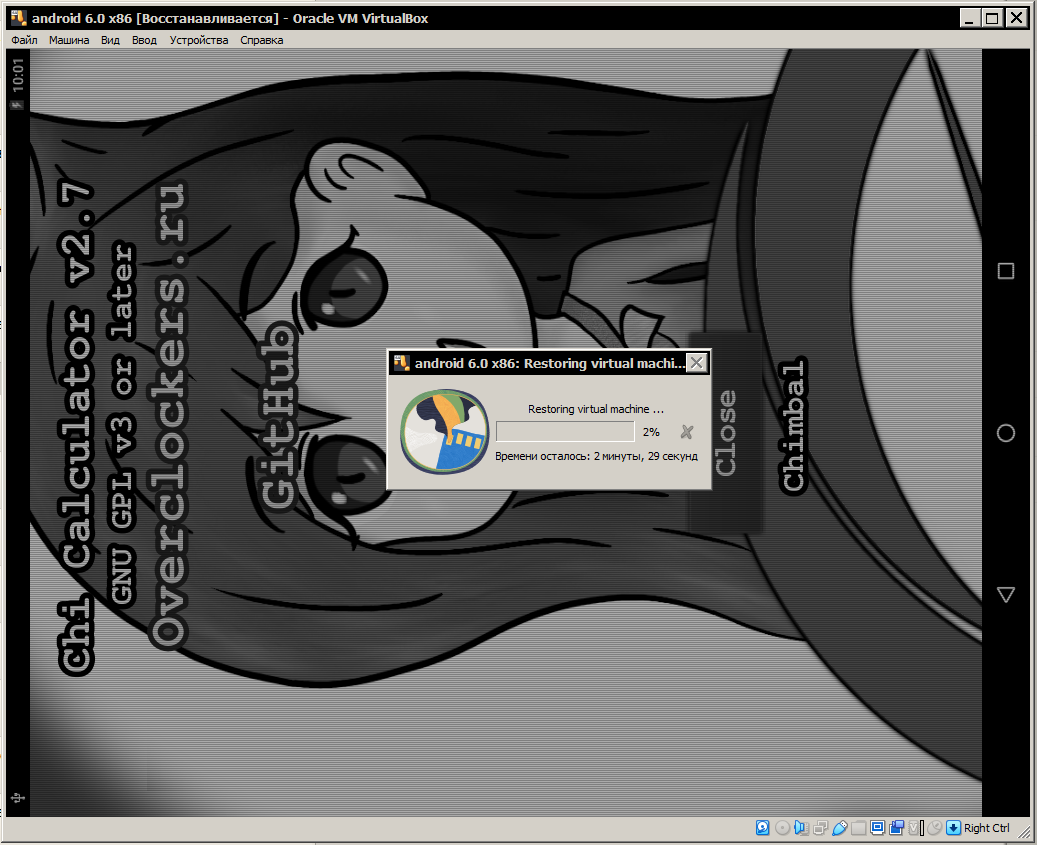The height and width of the screenshot is (845, 1037).
Task: Close the VirtualBox VM window
Action: pos(1016,18)
